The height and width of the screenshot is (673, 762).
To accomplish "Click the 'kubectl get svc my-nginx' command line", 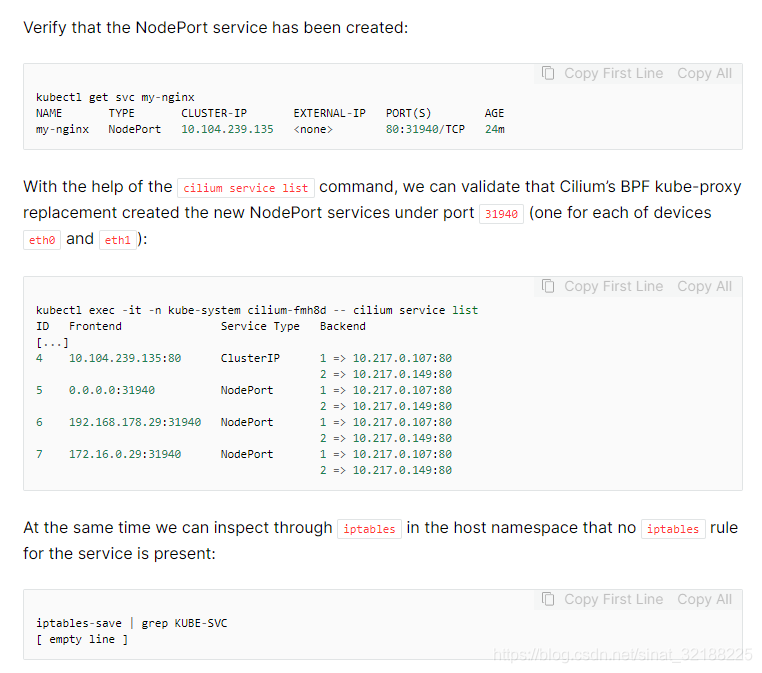I will tap(115, 97).
